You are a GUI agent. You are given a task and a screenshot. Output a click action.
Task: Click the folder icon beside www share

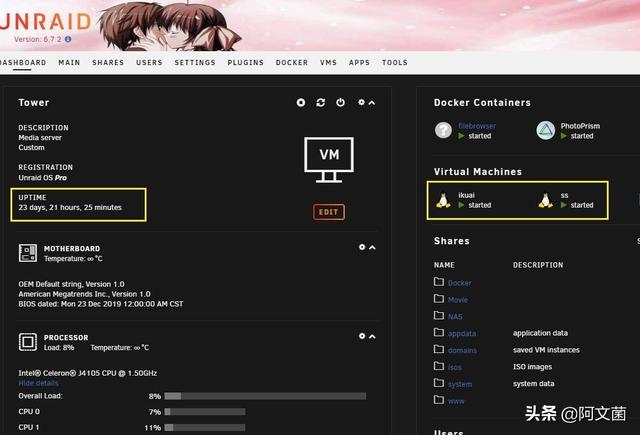pyautogui.click(x=439, y=399)
